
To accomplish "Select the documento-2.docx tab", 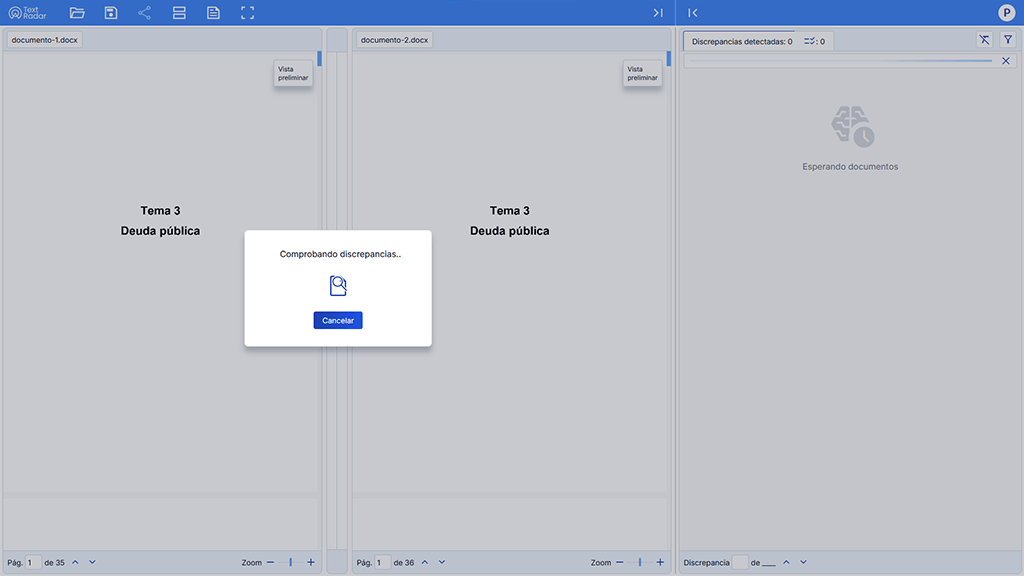I will tap(394, 40).
